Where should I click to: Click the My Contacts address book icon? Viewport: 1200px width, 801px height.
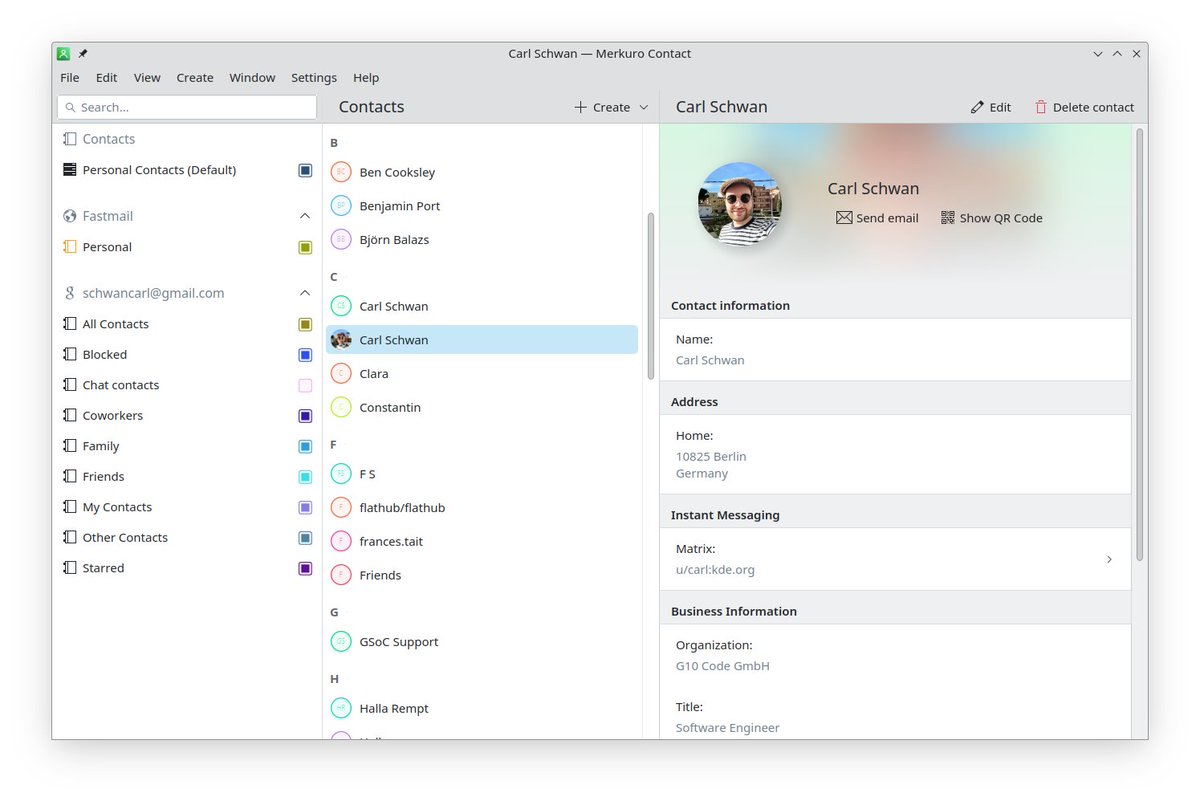click(69, 507)
